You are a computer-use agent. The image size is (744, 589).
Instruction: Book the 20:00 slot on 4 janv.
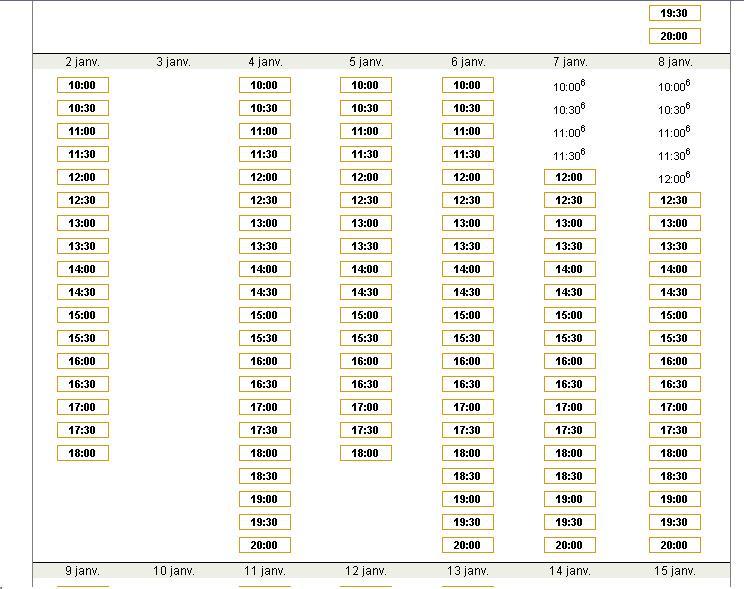[x=265, y=545]
